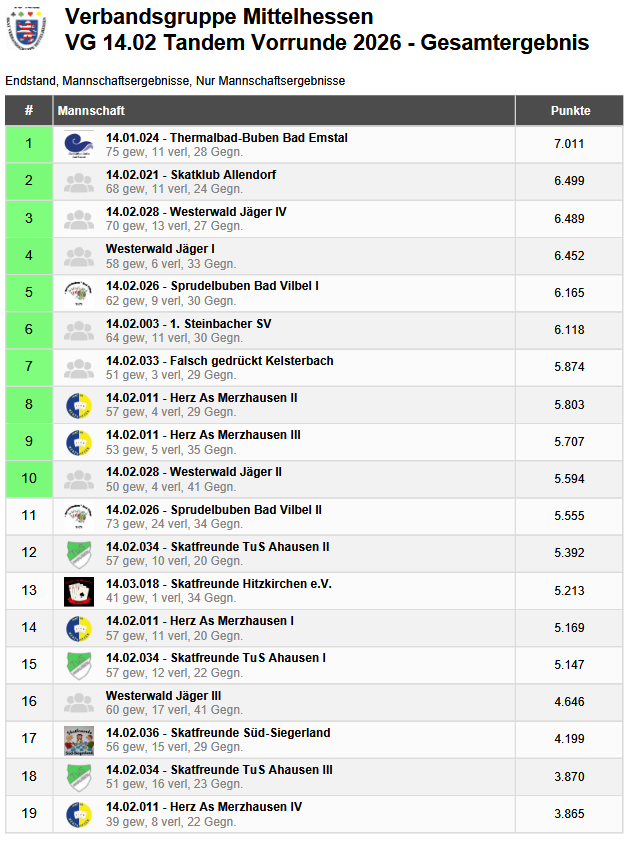The width and height of the screenshot is (634, 844).
Task: Click the Skatfreunde Hitzkirchen e.V. card logo
Action: [x=79, y=591]
